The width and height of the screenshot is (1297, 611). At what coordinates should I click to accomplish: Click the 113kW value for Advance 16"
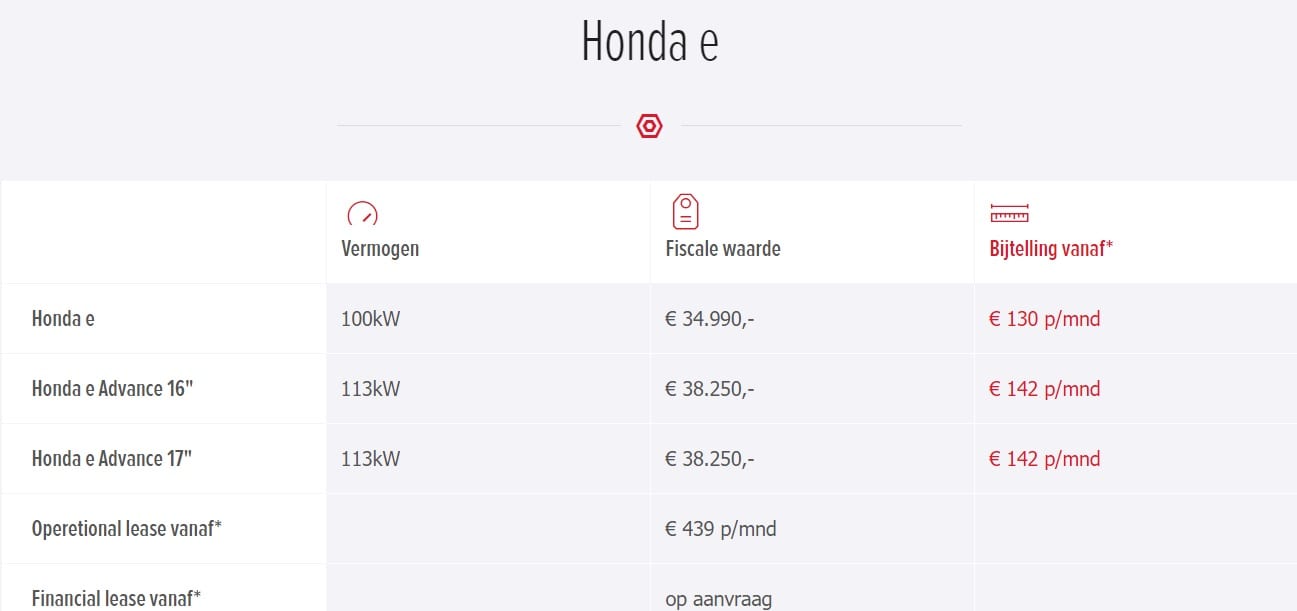(x=371, y=389)
